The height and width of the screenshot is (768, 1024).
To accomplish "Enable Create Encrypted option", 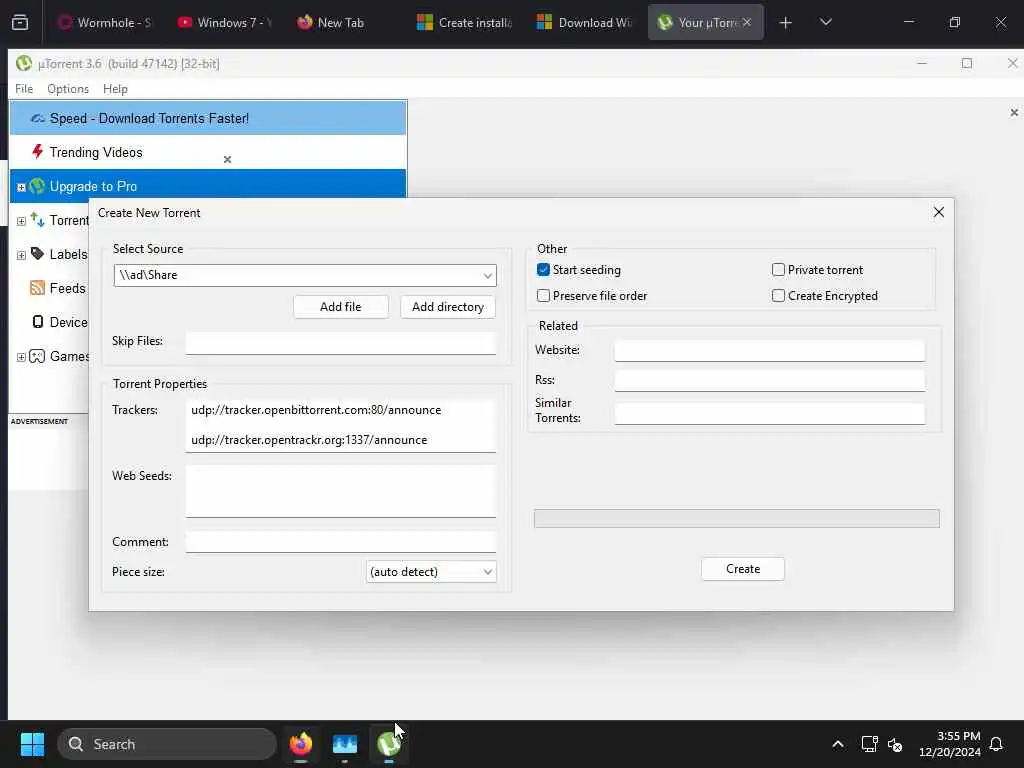I will click(x=778, y=296).
